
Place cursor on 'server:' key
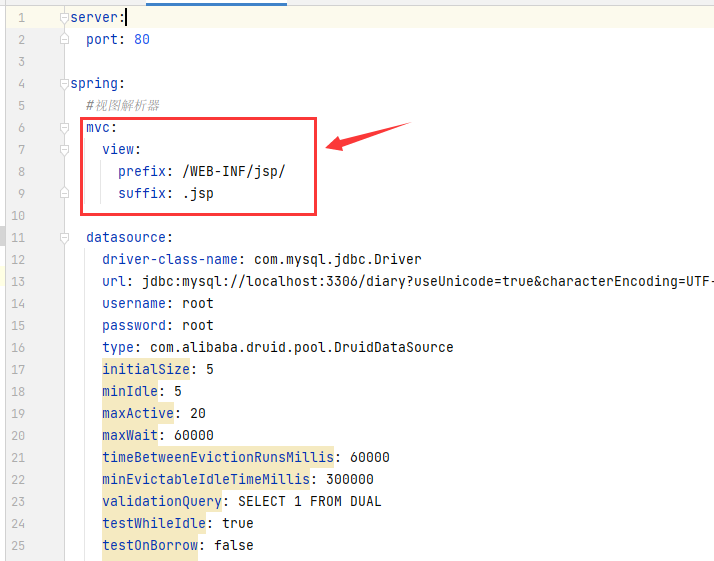pyautogui.click(x=97, y=18)
